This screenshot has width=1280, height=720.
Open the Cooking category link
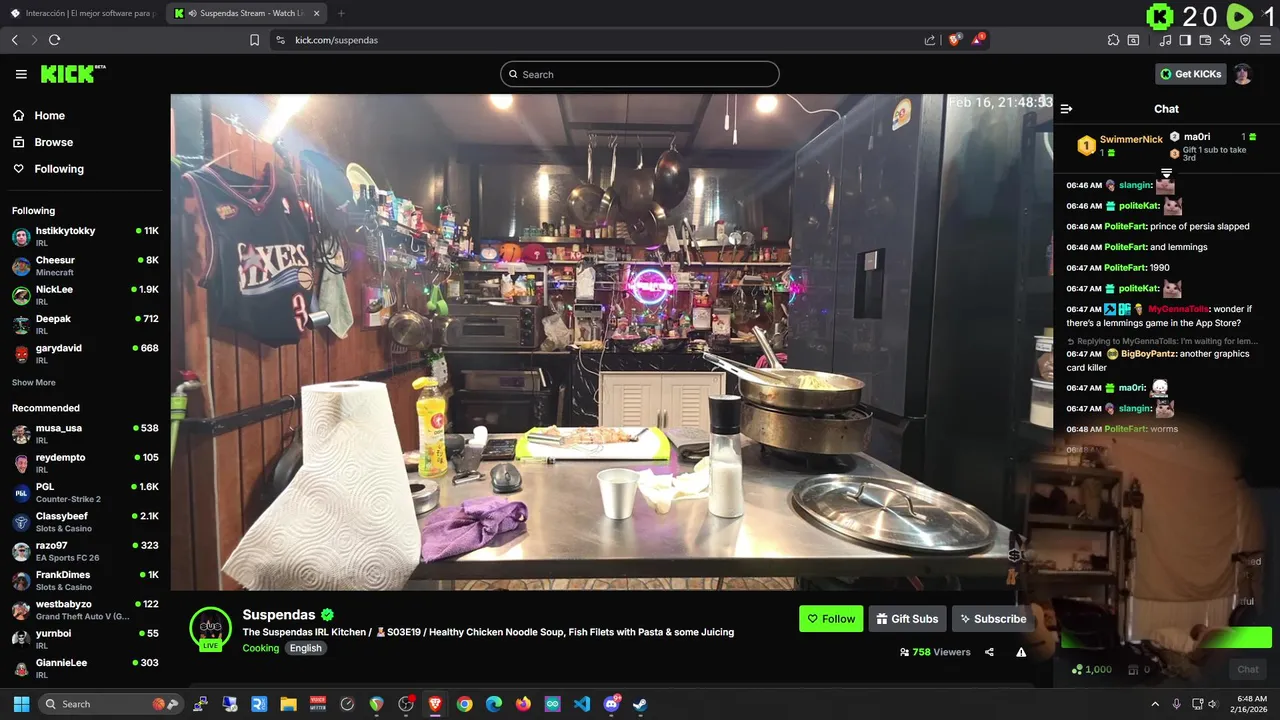click(x=261, y=648)
